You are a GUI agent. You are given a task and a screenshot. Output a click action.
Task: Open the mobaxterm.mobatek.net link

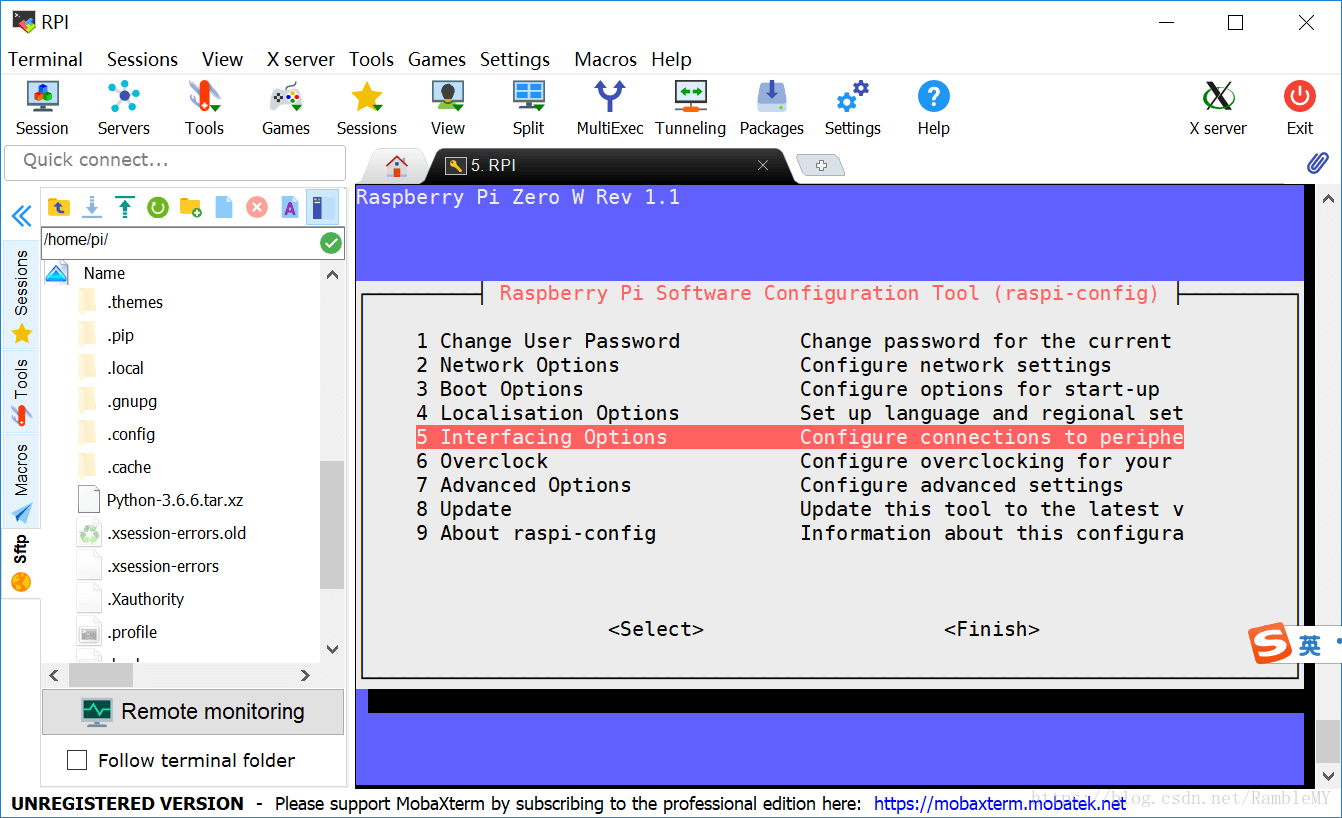point(1000,803)
